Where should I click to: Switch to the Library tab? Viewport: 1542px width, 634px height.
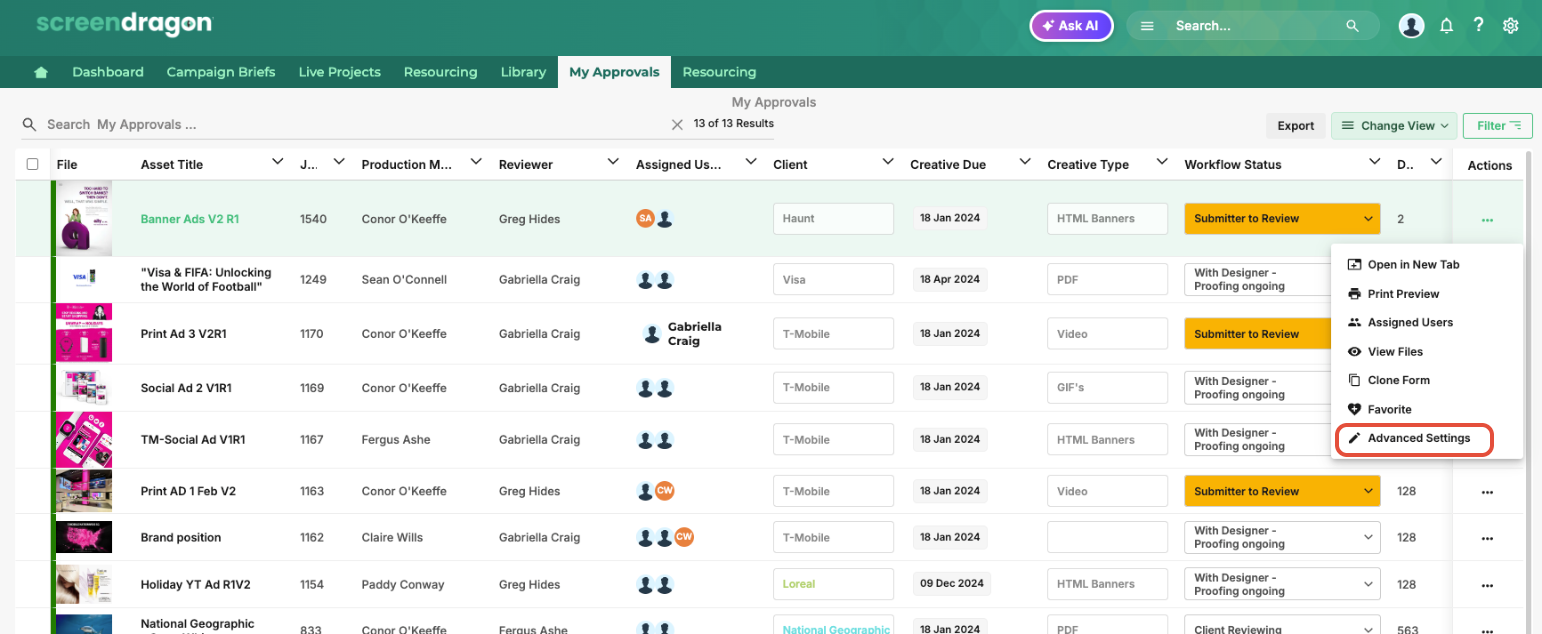[523, 72]
